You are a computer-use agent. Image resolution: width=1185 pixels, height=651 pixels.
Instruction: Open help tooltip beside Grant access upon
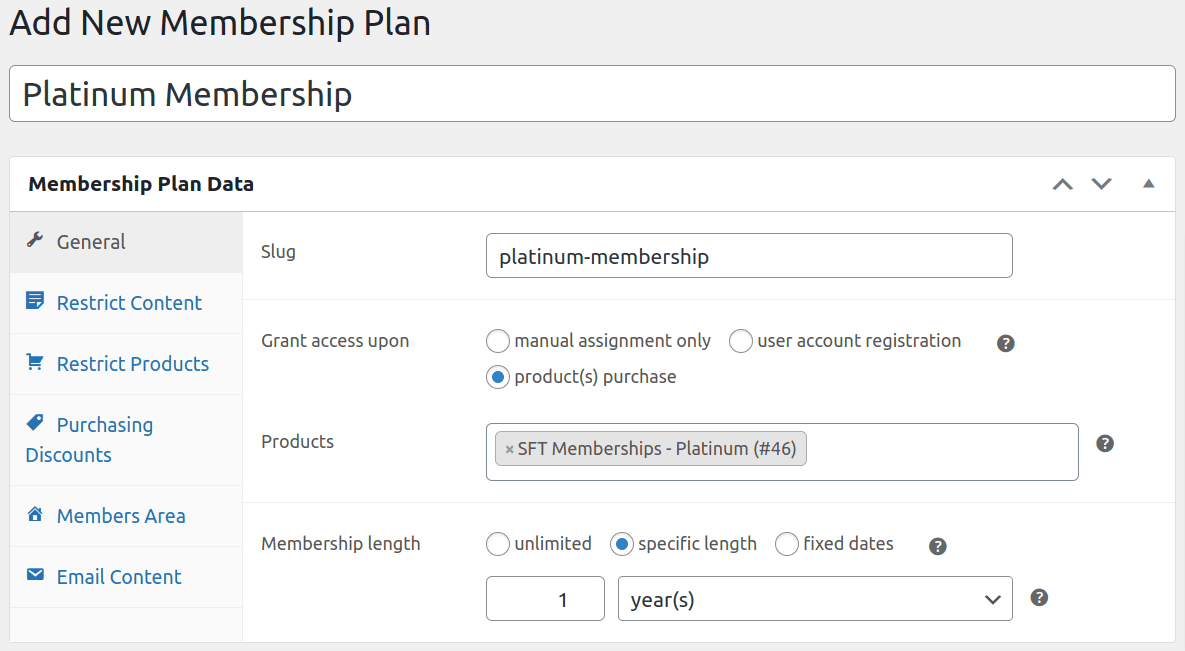(x=1005, y=343)
